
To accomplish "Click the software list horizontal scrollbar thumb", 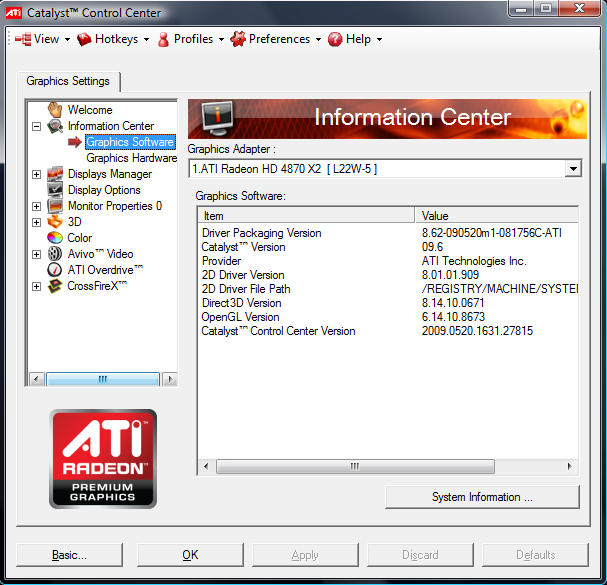I will point(355,466).
